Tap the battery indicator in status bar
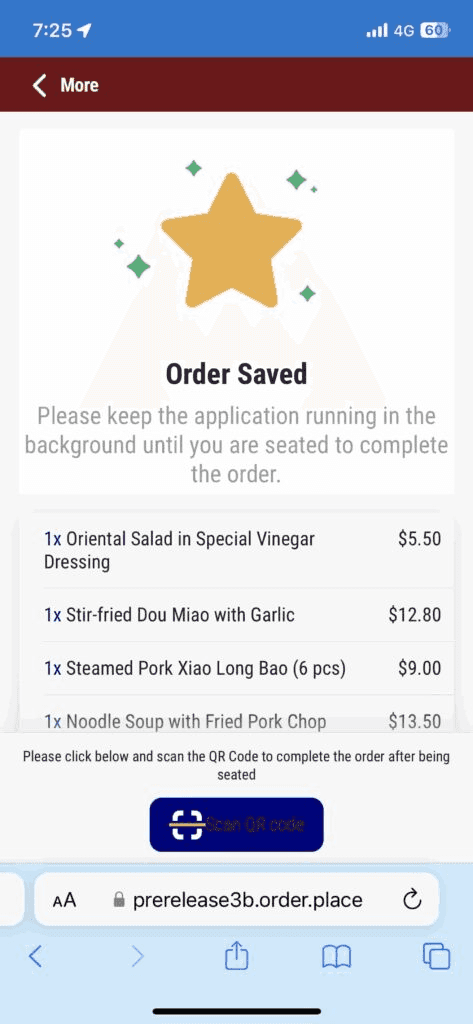Image resolution: width=473 pixels, height=1024 pixels. [x=435, y=30]
